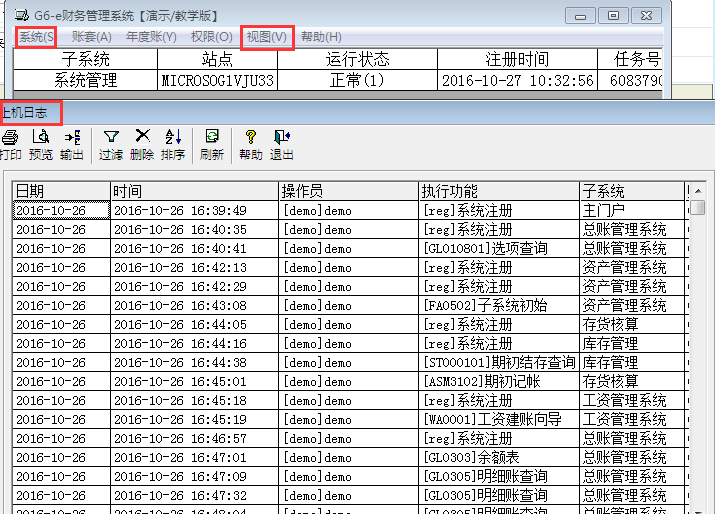Refresh the log with 刷新 icon
Image resolution: width=715 pixels, height=514 pixels.
pos(212,145)
